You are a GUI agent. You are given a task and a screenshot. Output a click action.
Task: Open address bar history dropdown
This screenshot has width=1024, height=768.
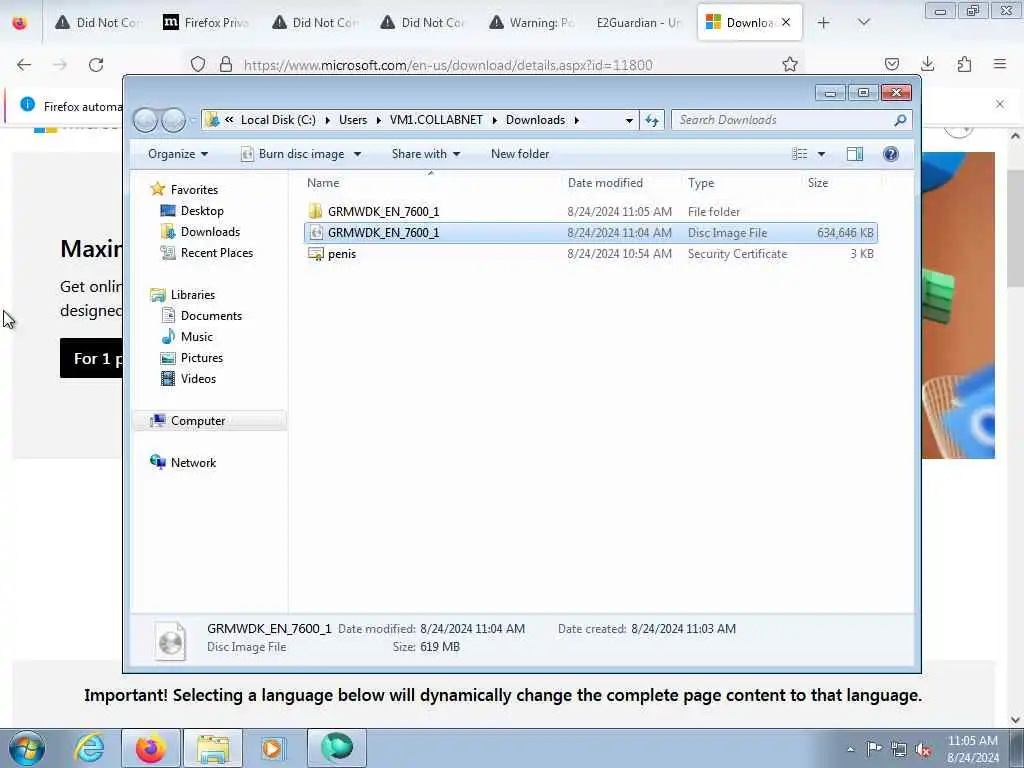pyautogui.click(x=629, y=120)
